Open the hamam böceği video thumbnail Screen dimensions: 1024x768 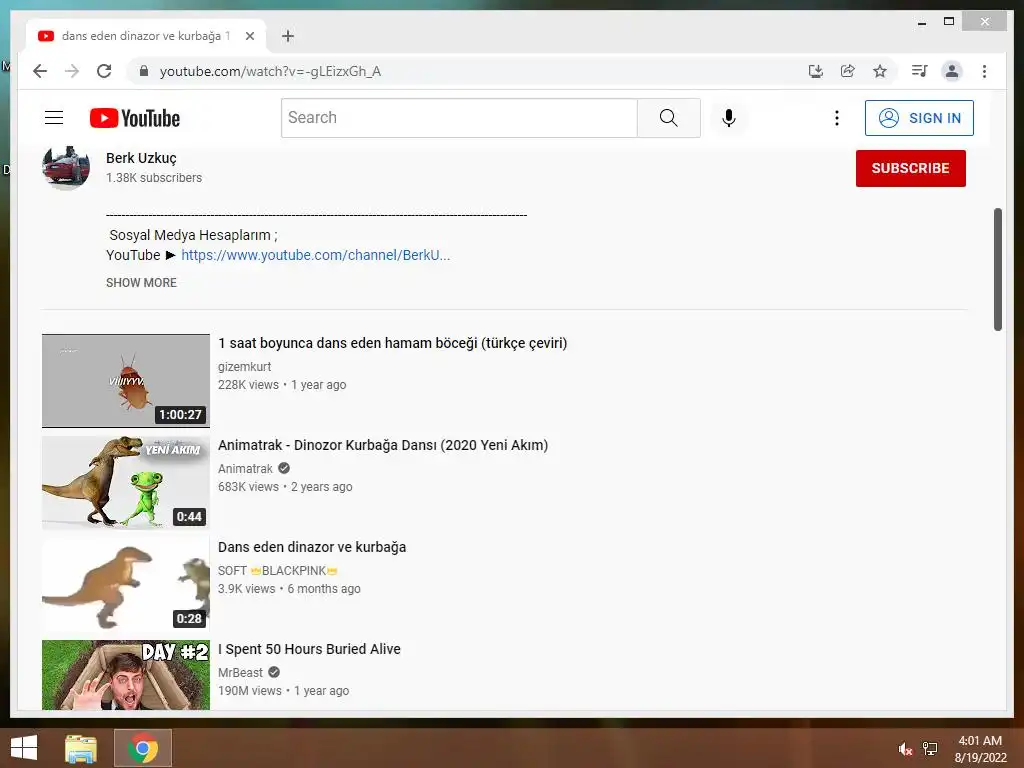click(126, 381)
